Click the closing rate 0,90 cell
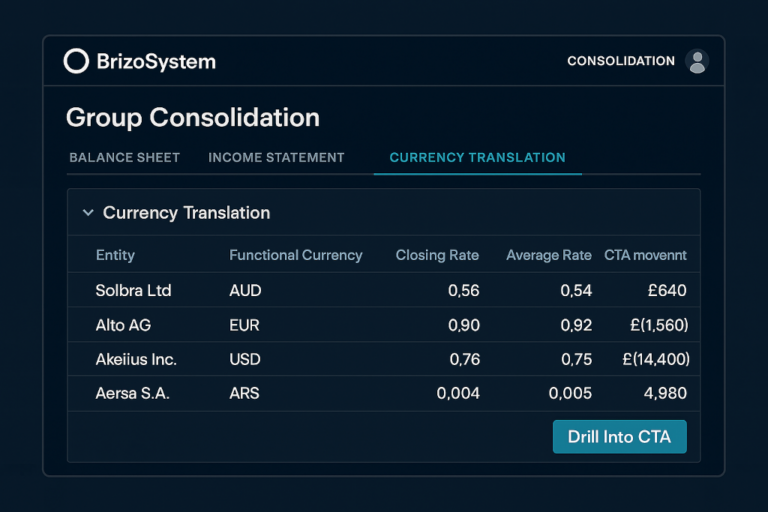The image size is (768, 512). point(464,325)
